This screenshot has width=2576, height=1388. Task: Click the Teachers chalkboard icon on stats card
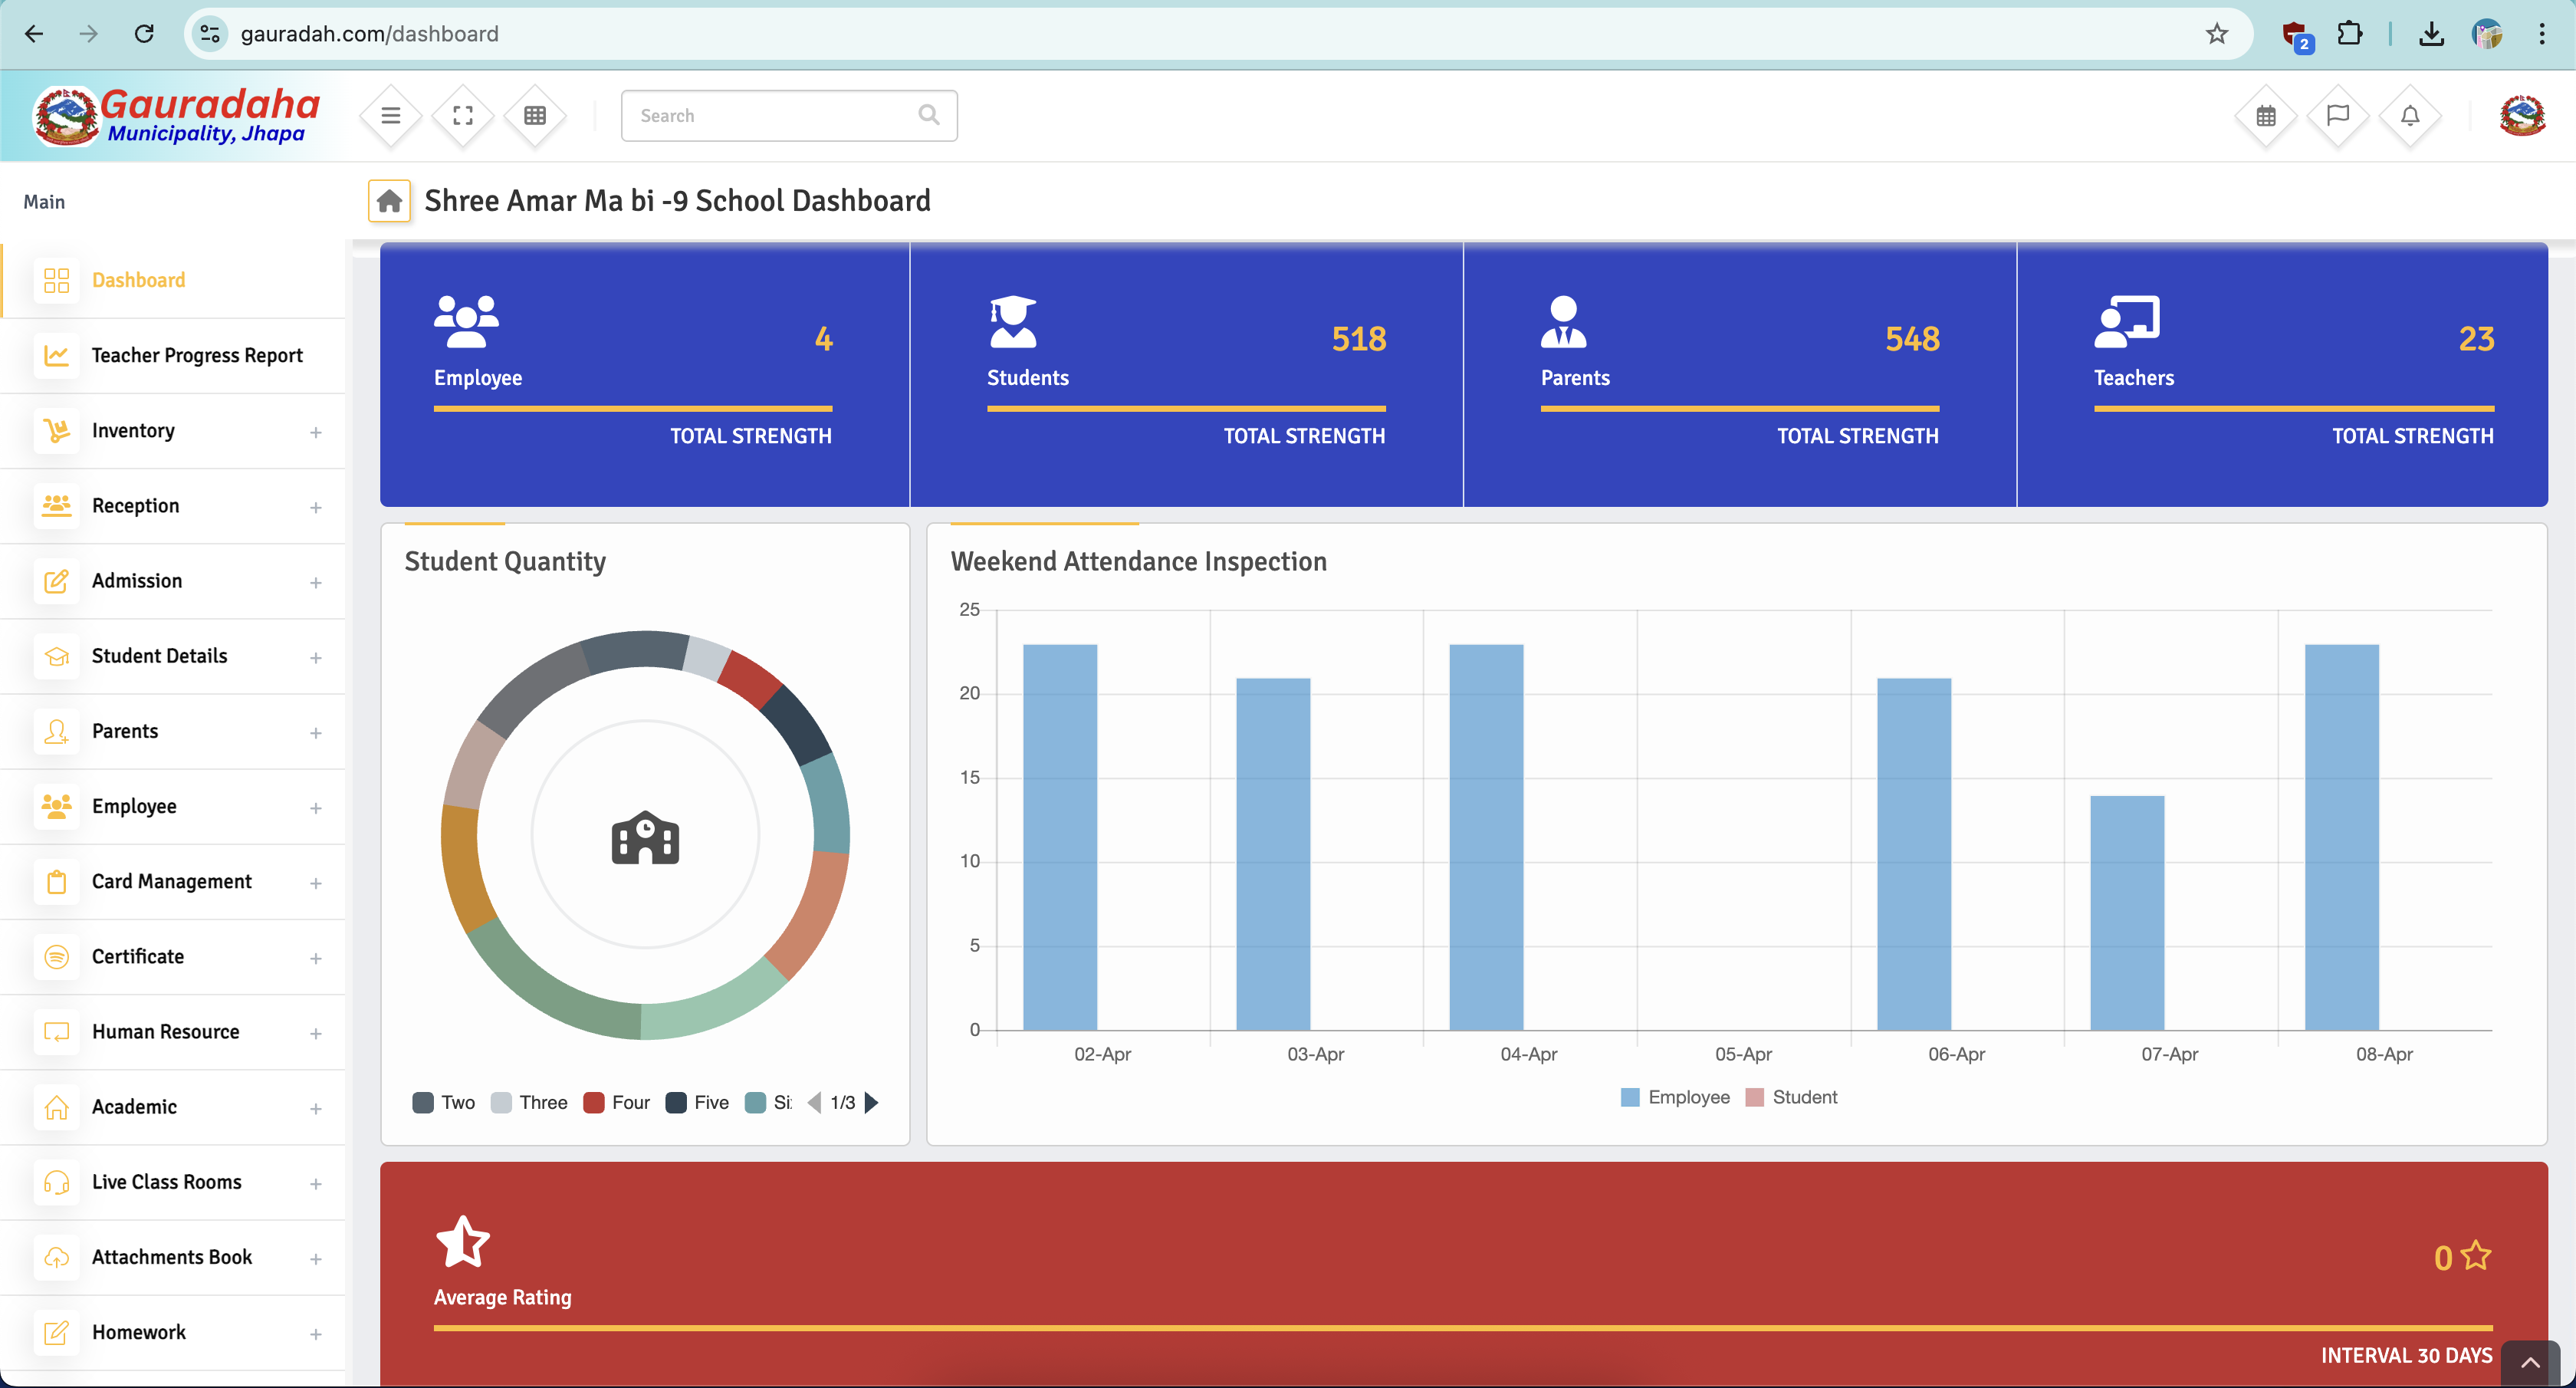point(2127,321)
